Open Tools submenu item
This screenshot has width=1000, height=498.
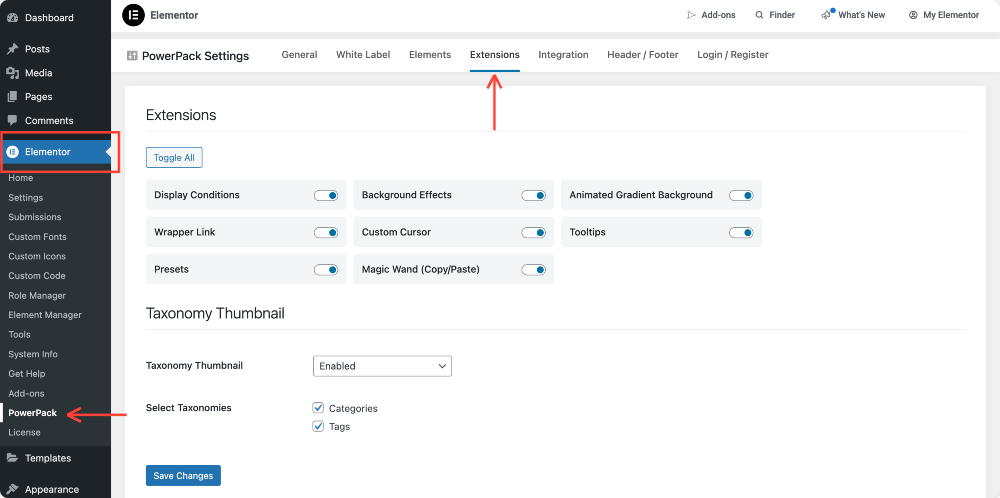19,334
